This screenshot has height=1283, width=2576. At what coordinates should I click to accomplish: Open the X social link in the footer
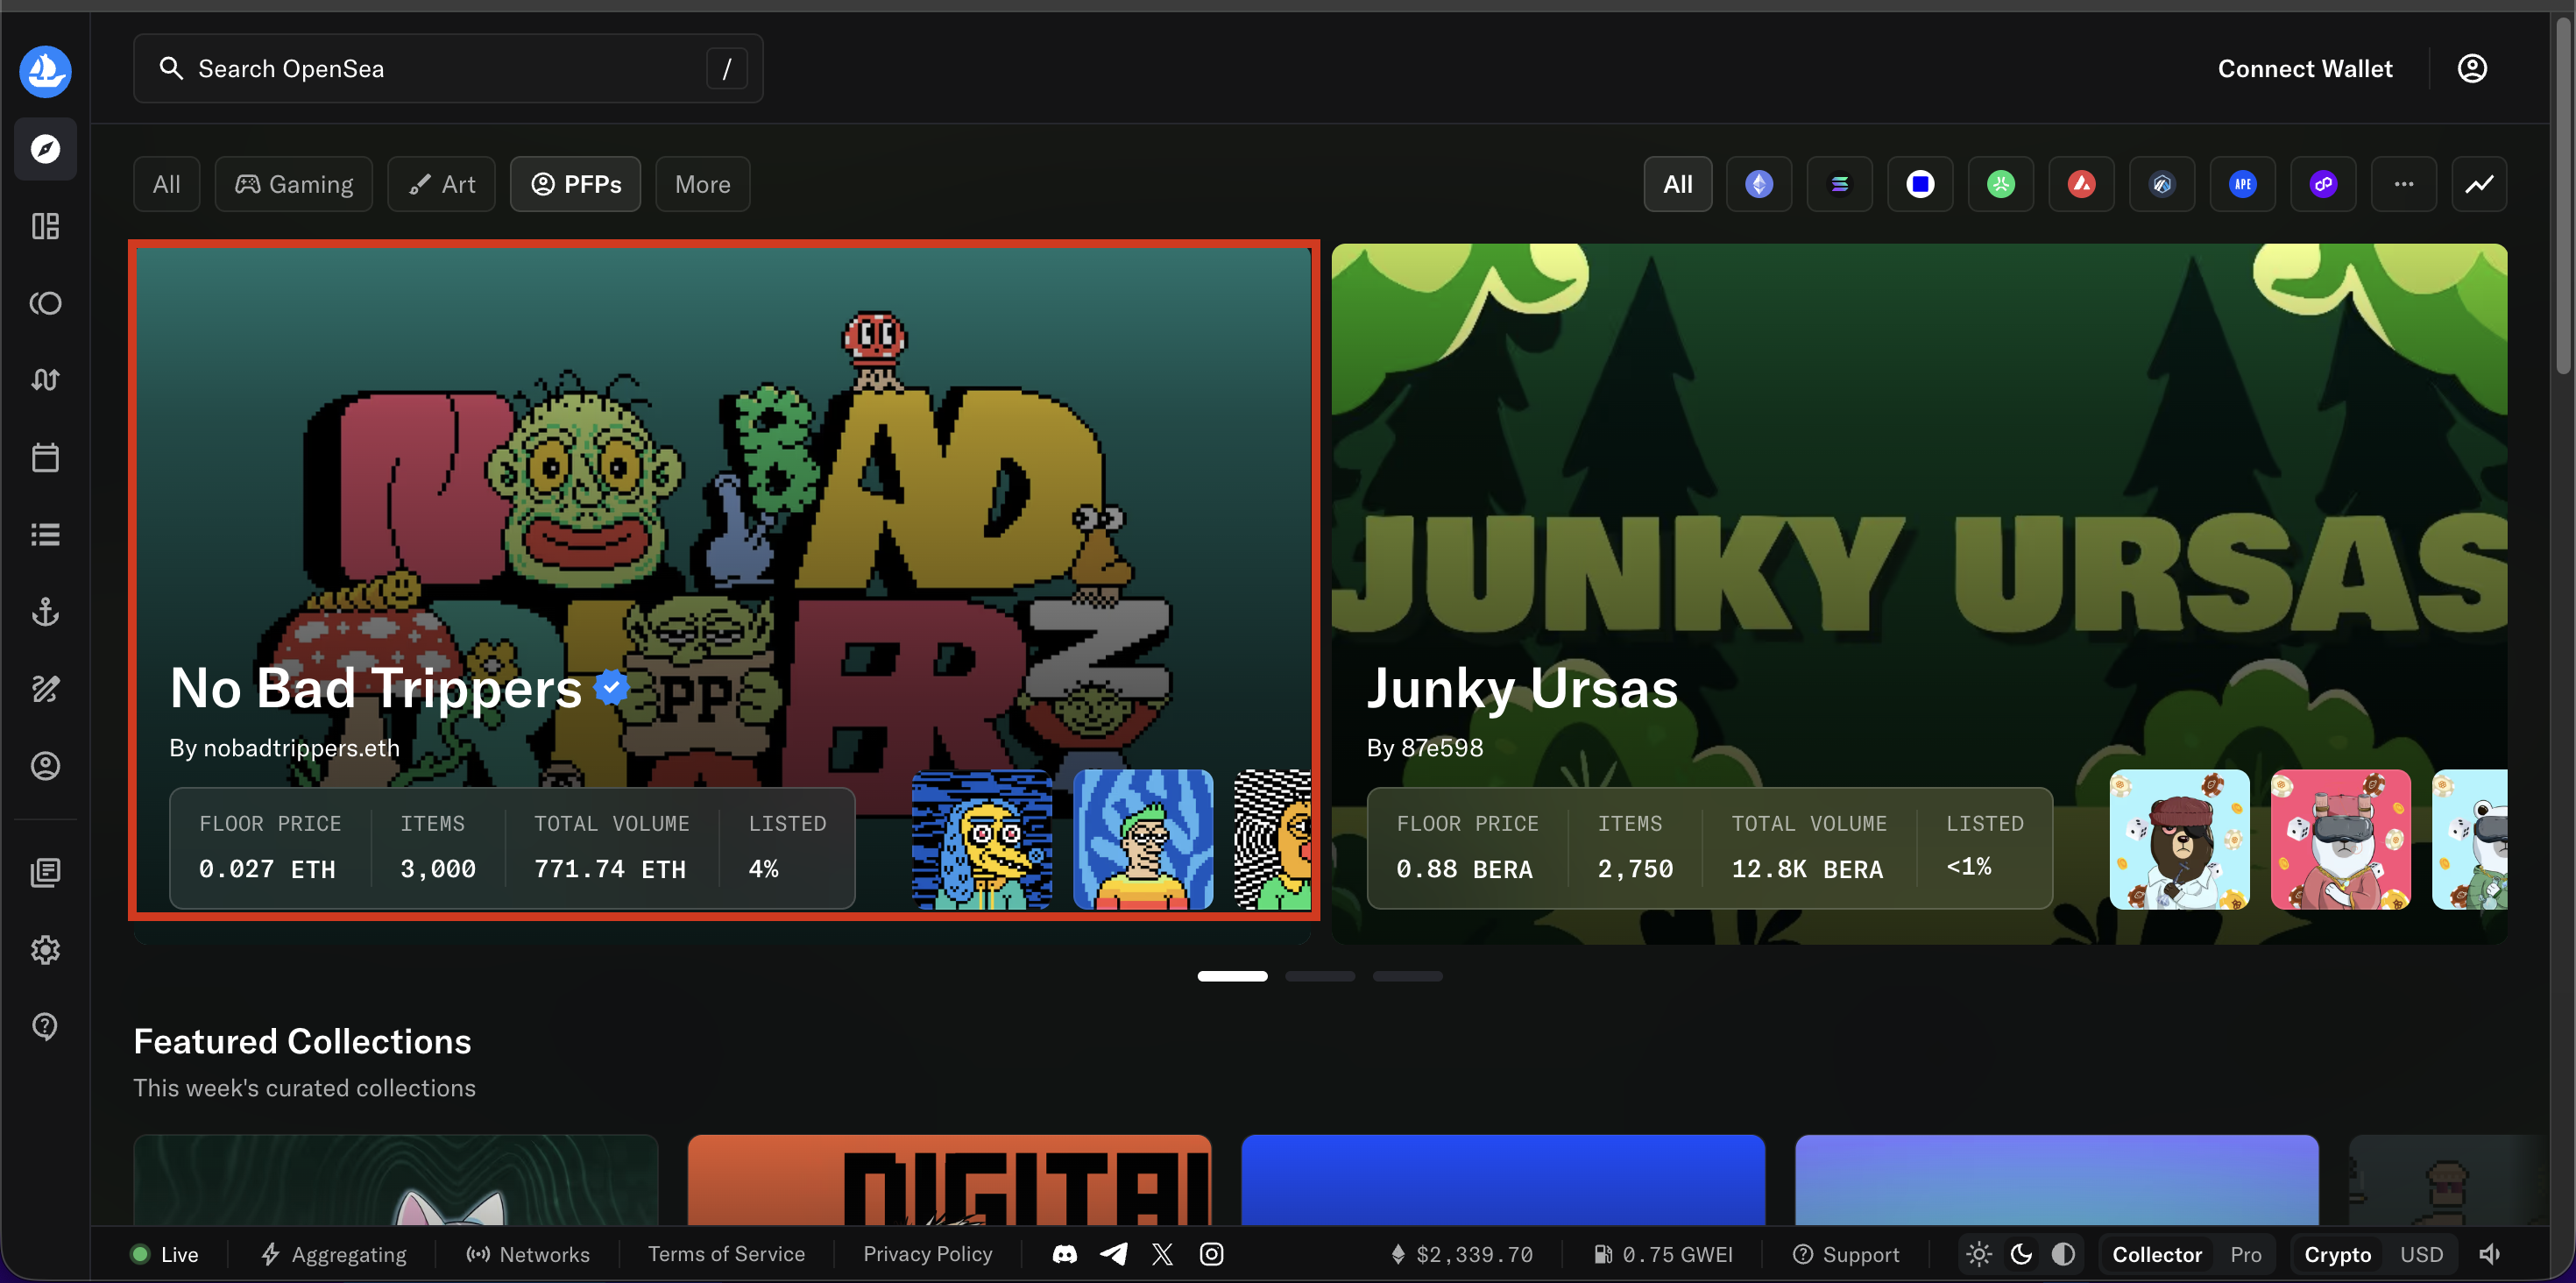click(1162, 1254)
